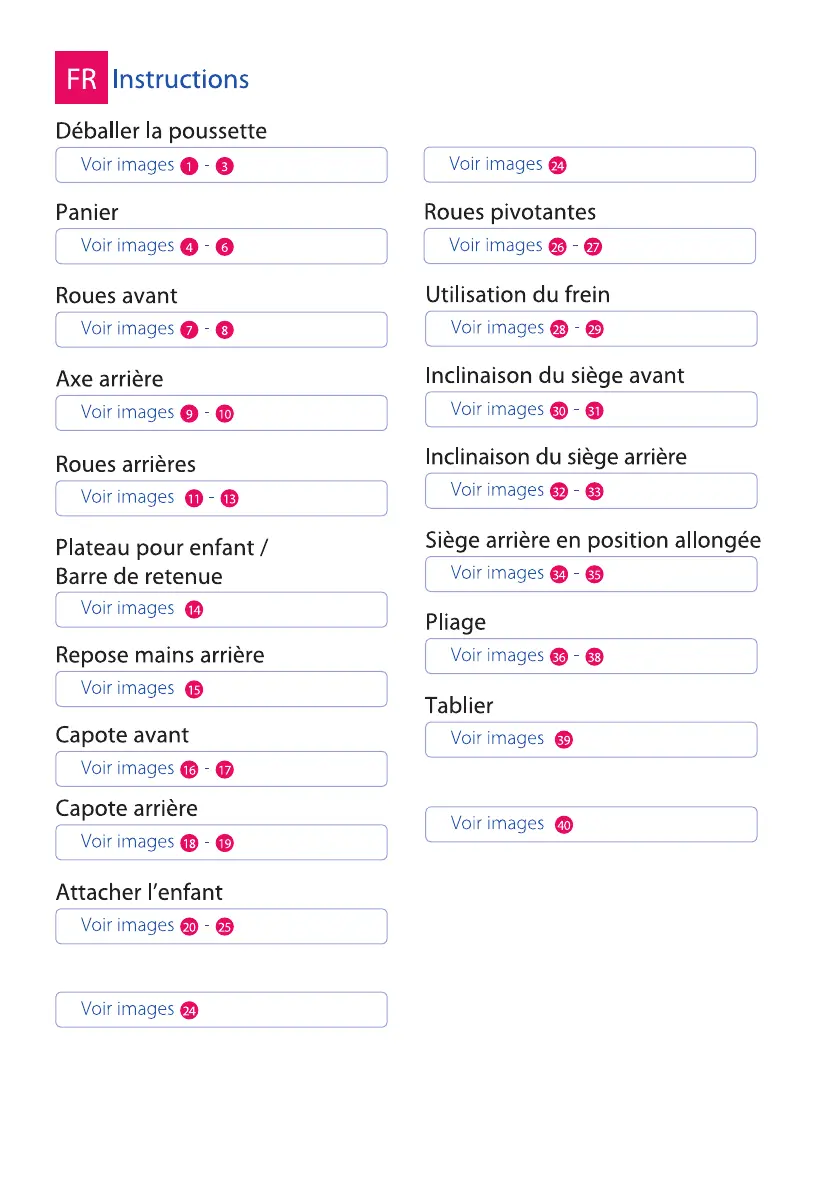This screenshot has width=839, height=1191.
Task: Click image number 14 circle under Plateau pour enfant
Action: pyautogui.click(x=195, y=610)
